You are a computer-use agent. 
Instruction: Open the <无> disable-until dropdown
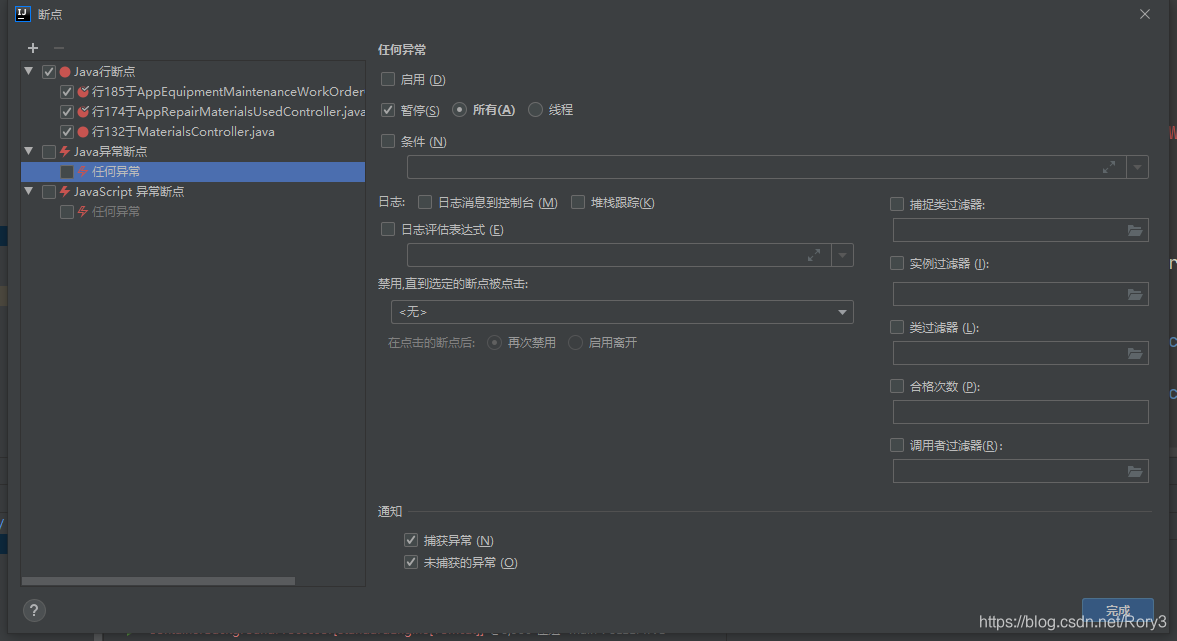[622, 311]
